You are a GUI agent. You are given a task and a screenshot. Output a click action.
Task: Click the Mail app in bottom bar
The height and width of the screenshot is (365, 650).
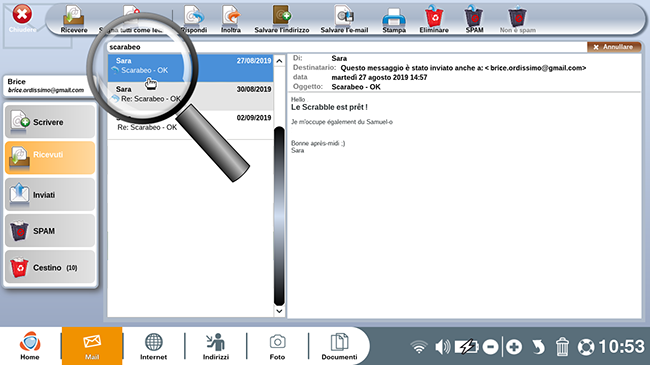(92, 346)
